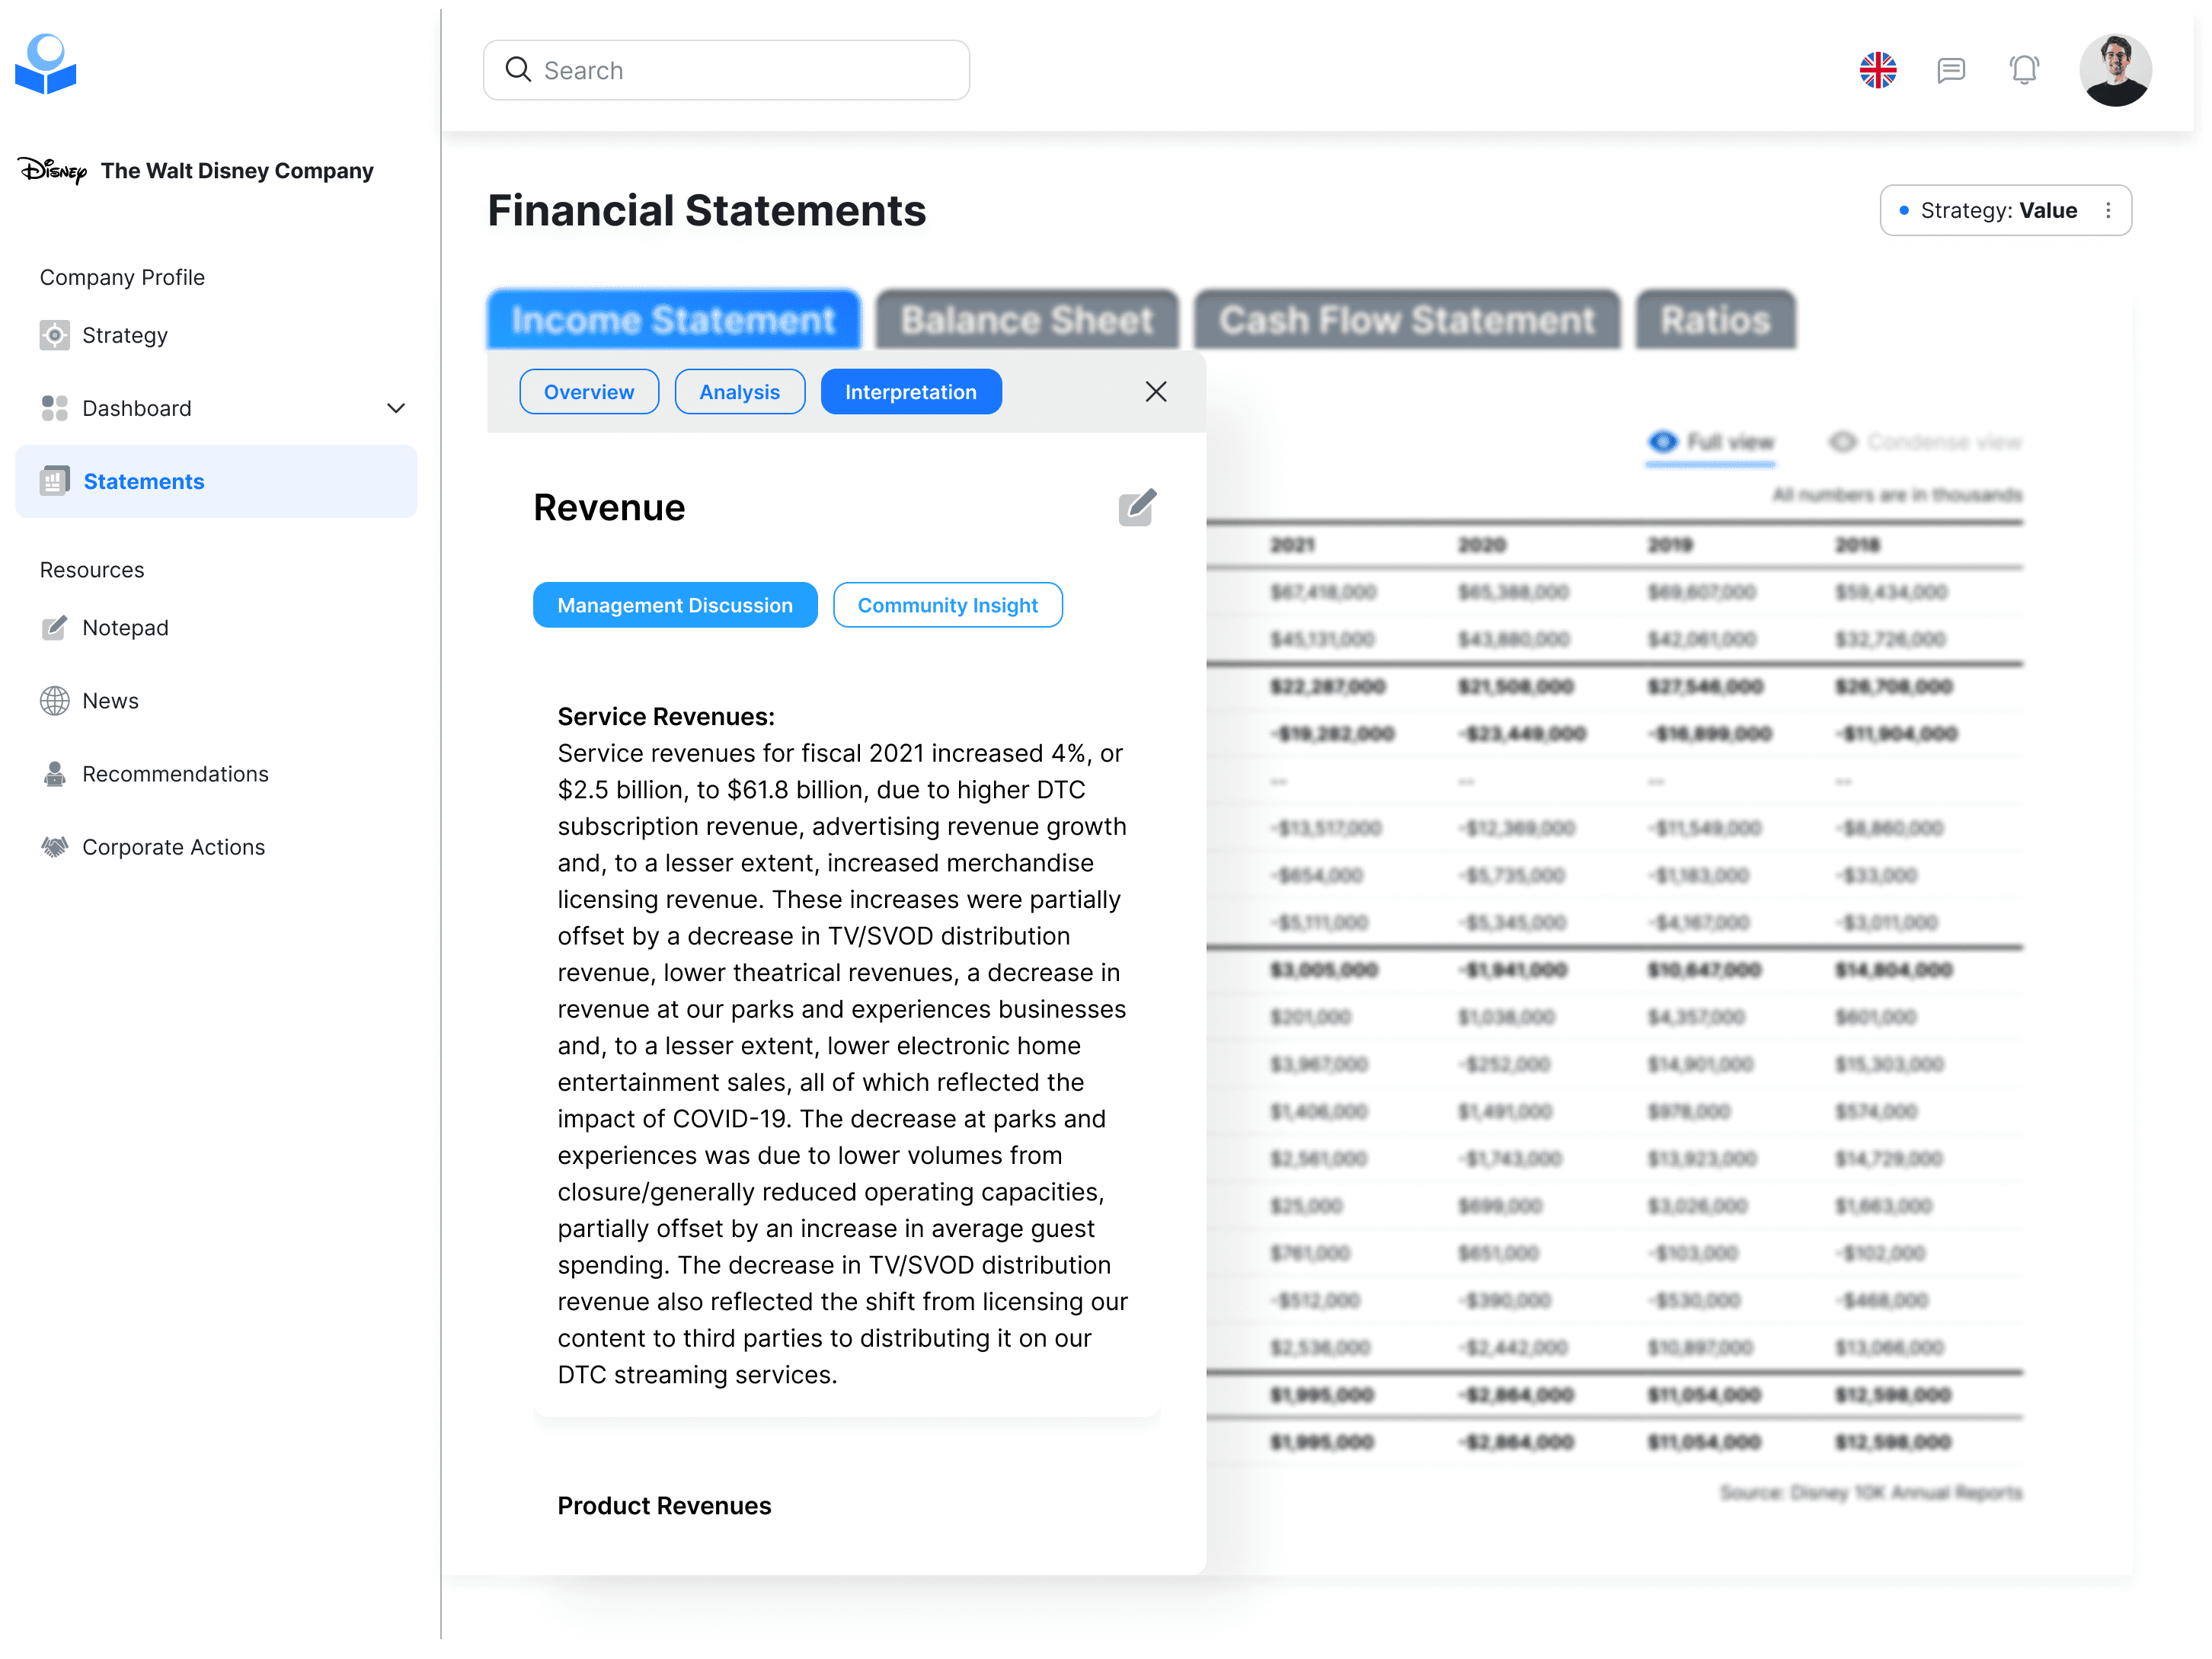2212x1659 pixels.
Task: Select the Overview pill tab
Action: (589, 392)
